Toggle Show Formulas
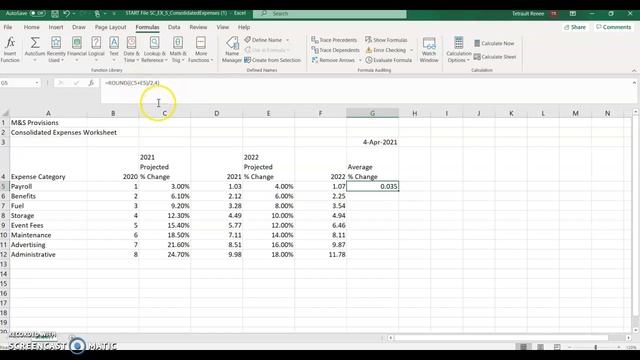This screenshot has height=360, width=640. pyautogui.click(x=386, y=40)
